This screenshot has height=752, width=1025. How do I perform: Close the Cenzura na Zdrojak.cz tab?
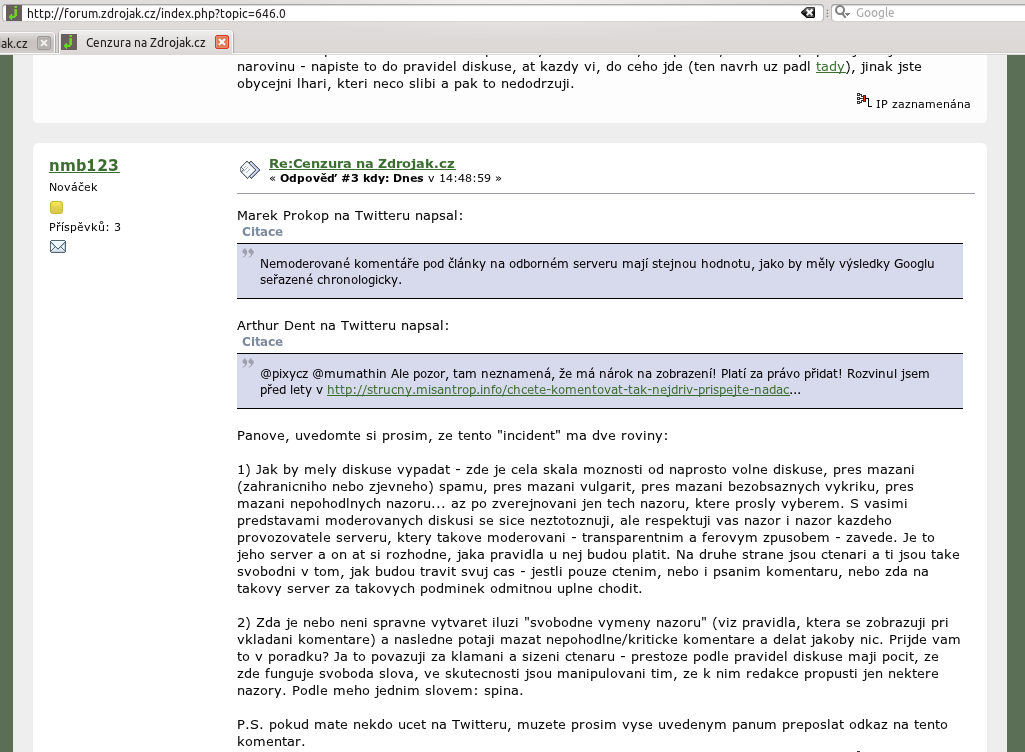tap(222, 42)
